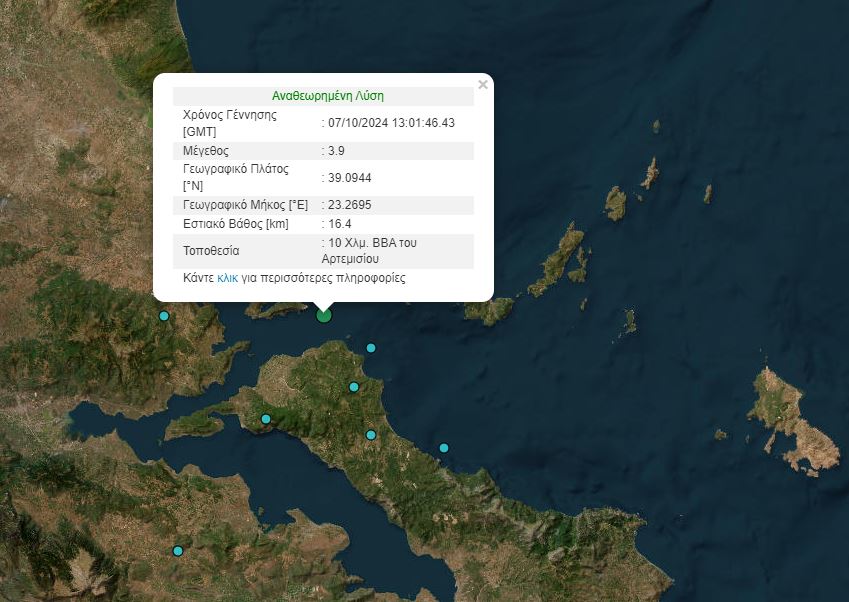
Task: Select cyan marker on Evia's western gulf coast
Action: click(x=265, y=419)
